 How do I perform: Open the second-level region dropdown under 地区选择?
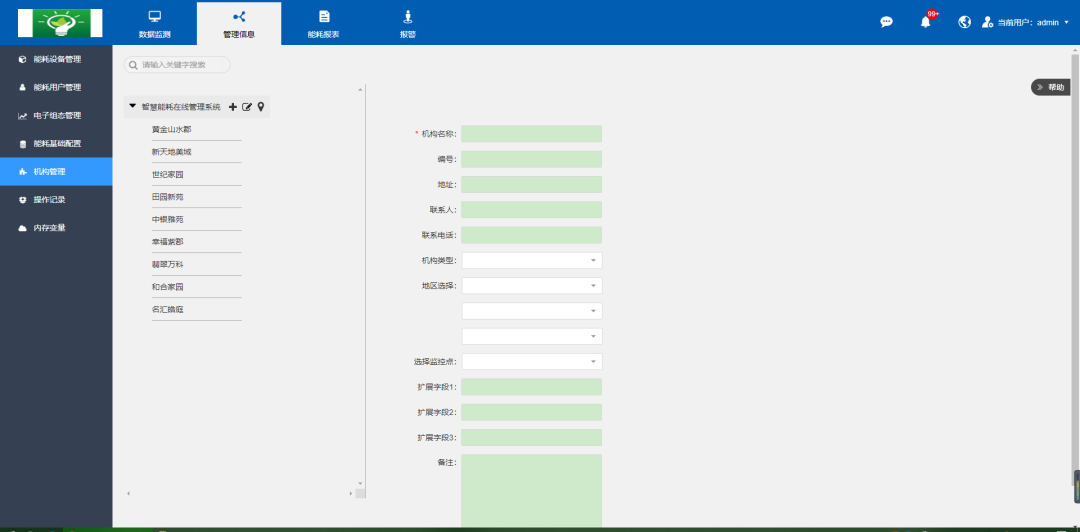pos(532,311)
